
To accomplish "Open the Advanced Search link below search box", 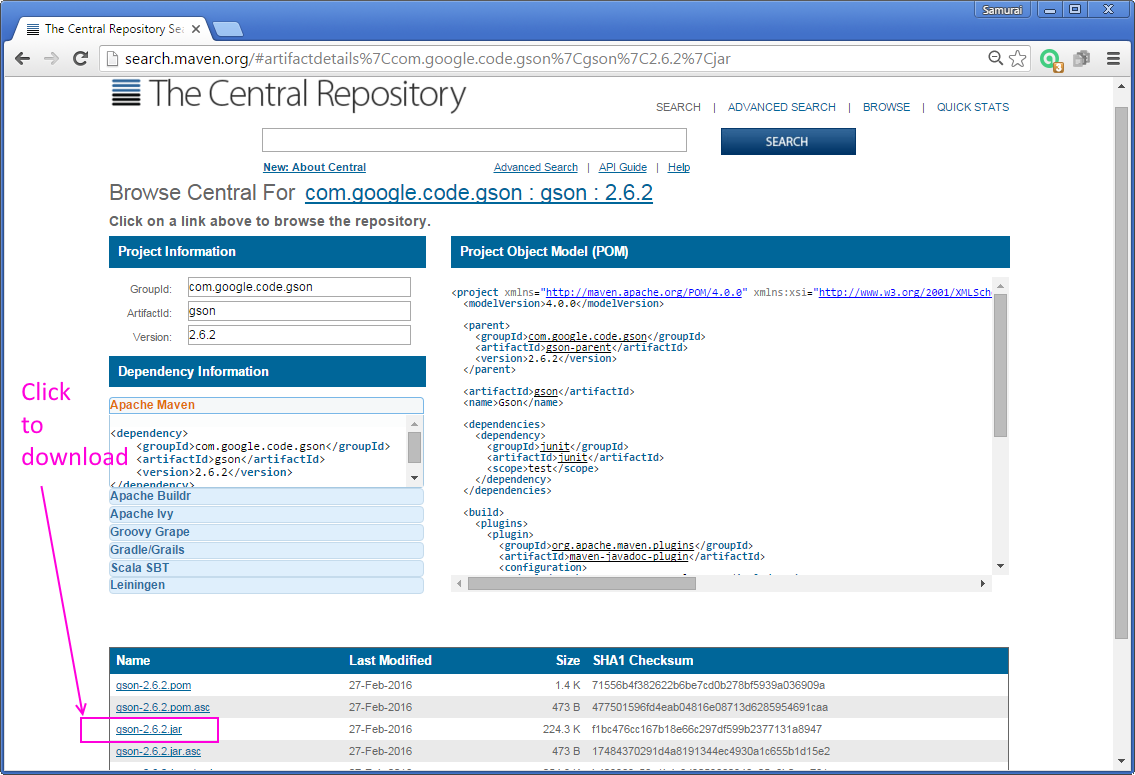I will click(536, 167).
